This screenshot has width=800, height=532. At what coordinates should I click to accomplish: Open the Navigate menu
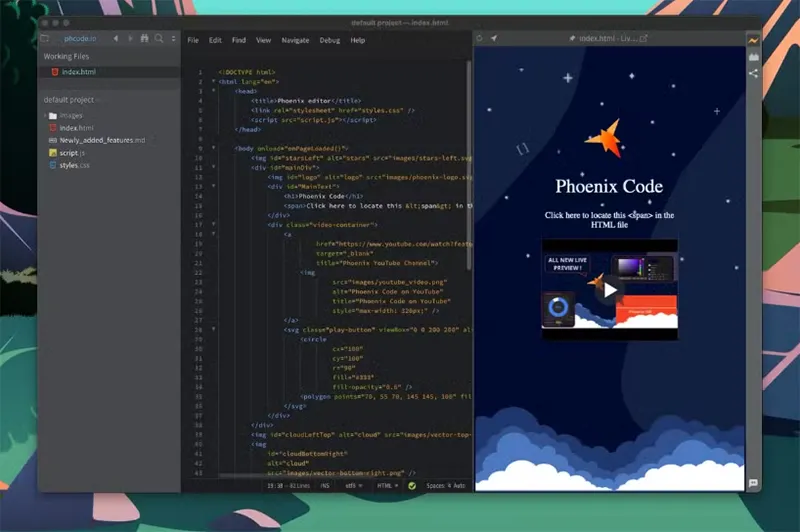tap(295, 40)
